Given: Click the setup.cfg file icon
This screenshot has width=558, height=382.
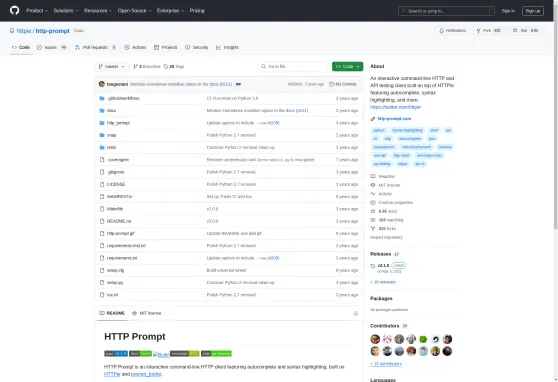Looking at the screenshot, I should [x=102, y=270].
